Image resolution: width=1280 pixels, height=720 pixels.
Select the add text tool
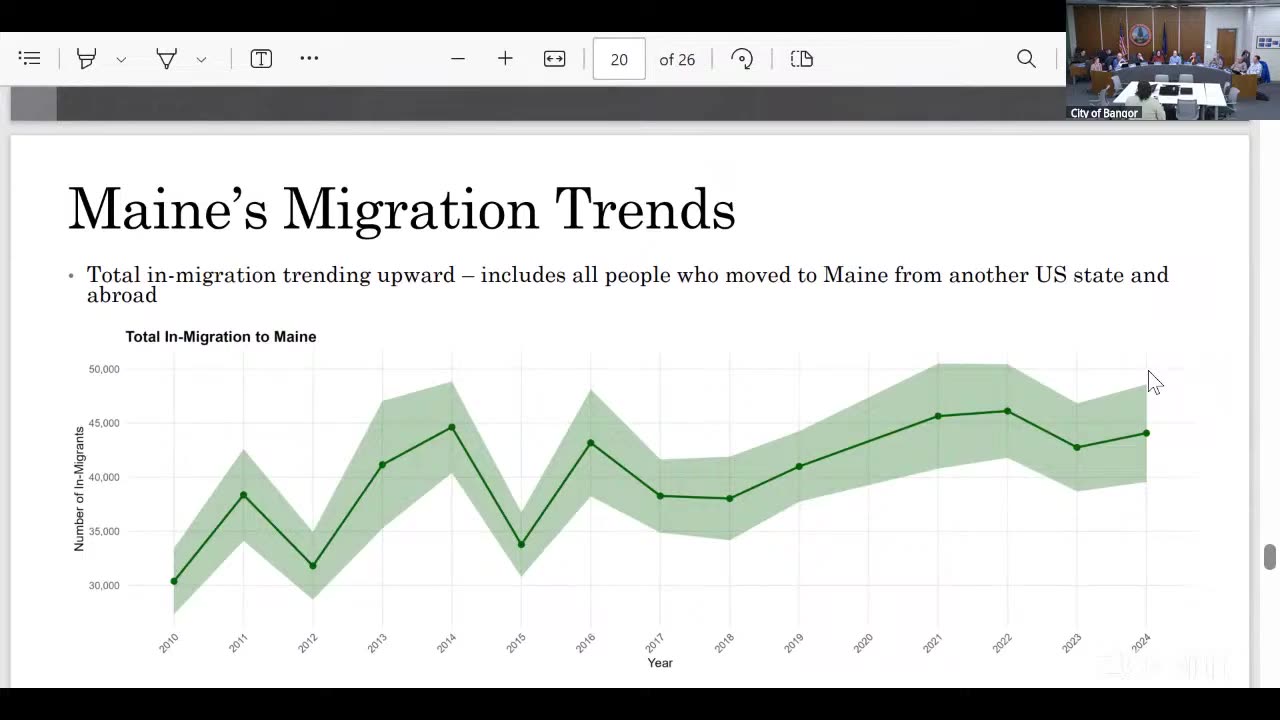(261, 59)
